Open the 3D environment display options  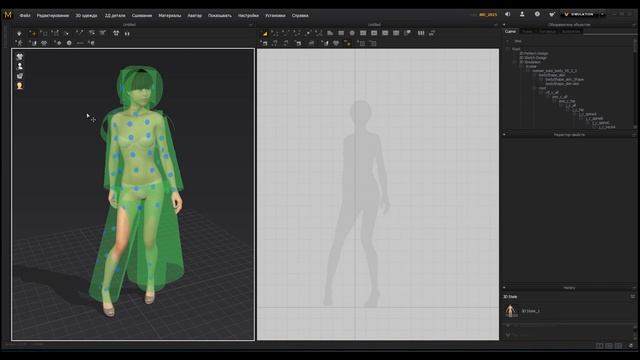(20, 76)
